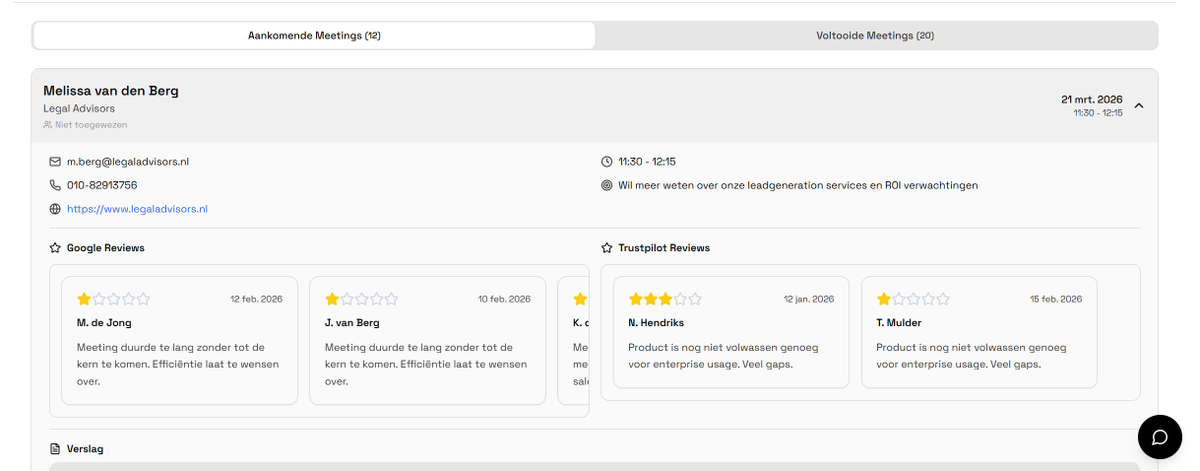Click the clock icon beside 11:30 - 12:15
Image resolution: width=1200 pixels, height=471 pixels.
tap(606, 161)
